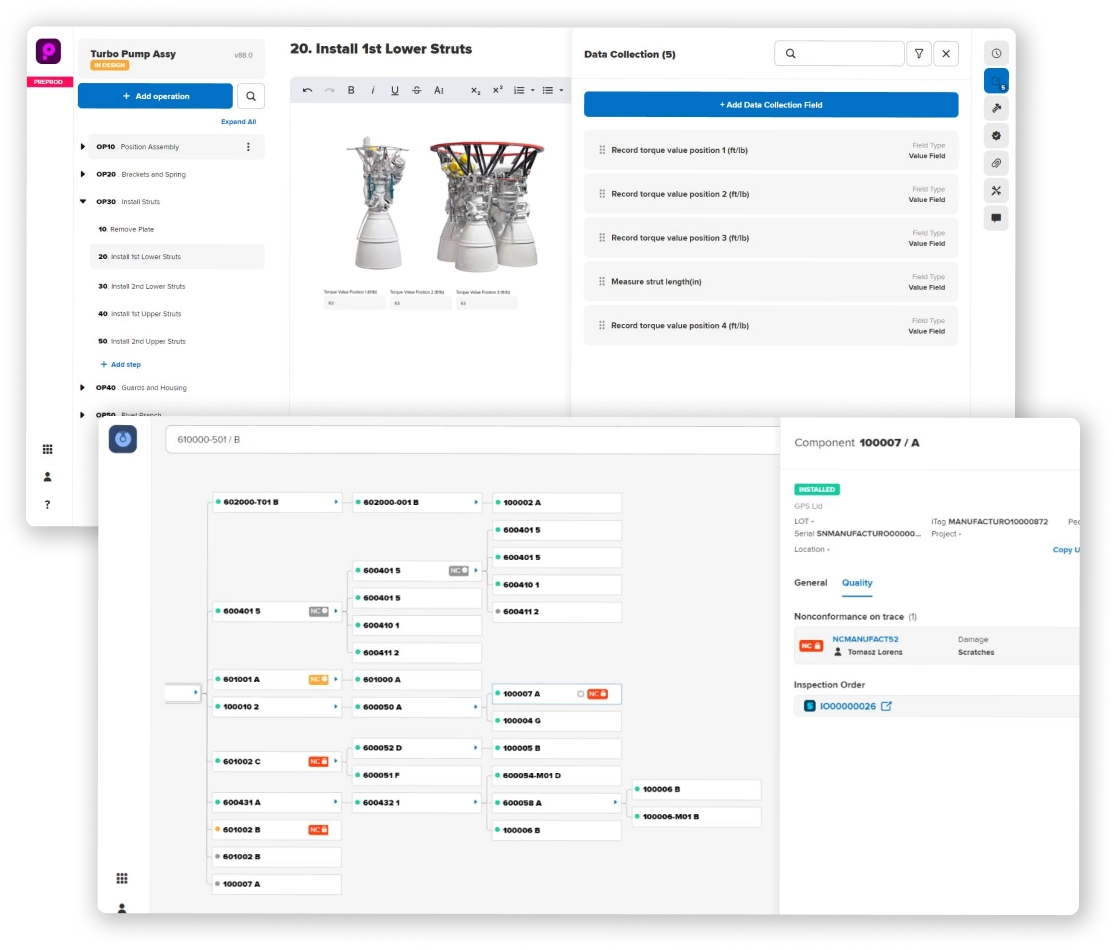1114x950 pixels.
Task: Apply bold formatting in editor toolbar
Action: click(x=351, y=90)
